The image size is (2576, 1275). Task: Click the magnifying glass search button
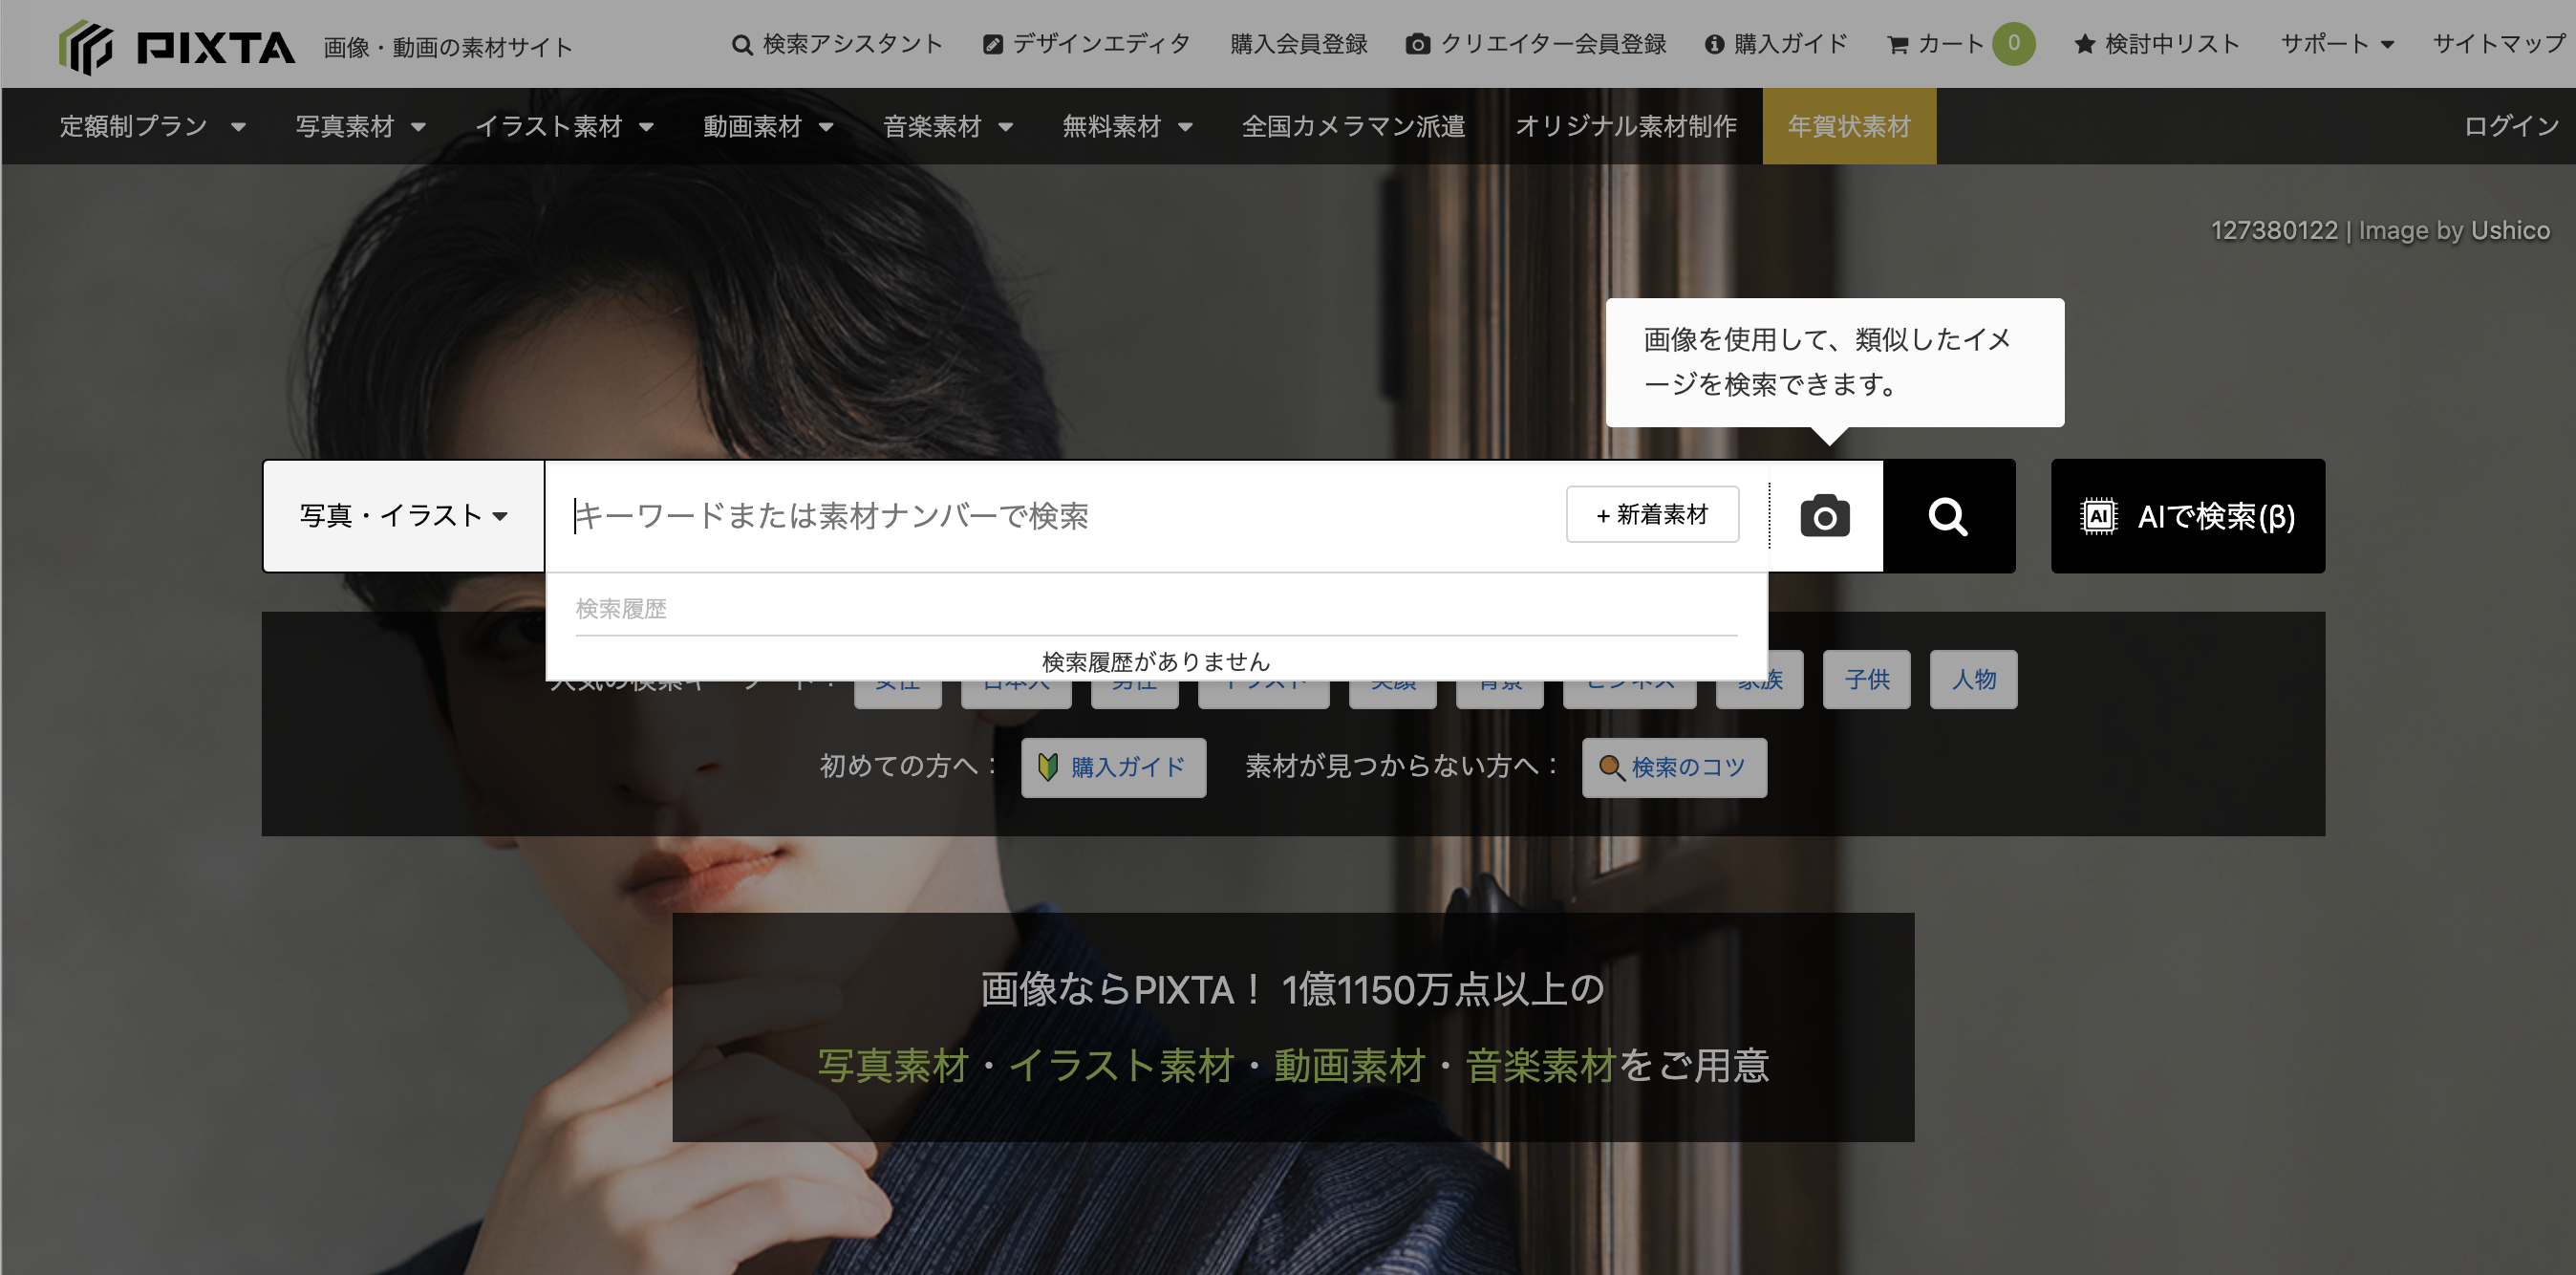[x=1948, y=516]
